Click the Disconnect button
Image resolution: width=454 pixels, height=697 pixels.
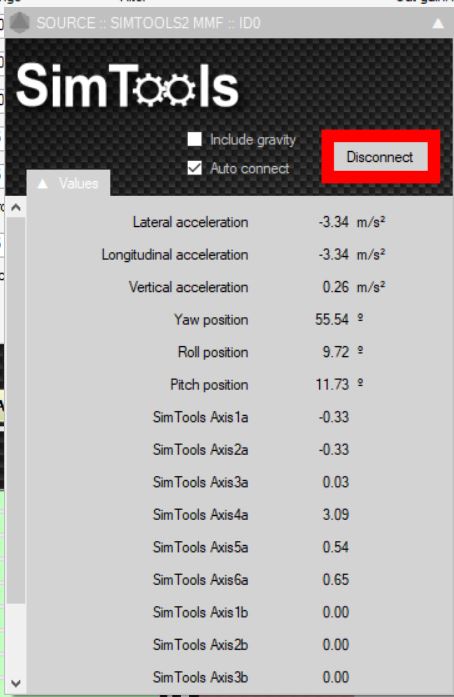[x=380, y=156]
